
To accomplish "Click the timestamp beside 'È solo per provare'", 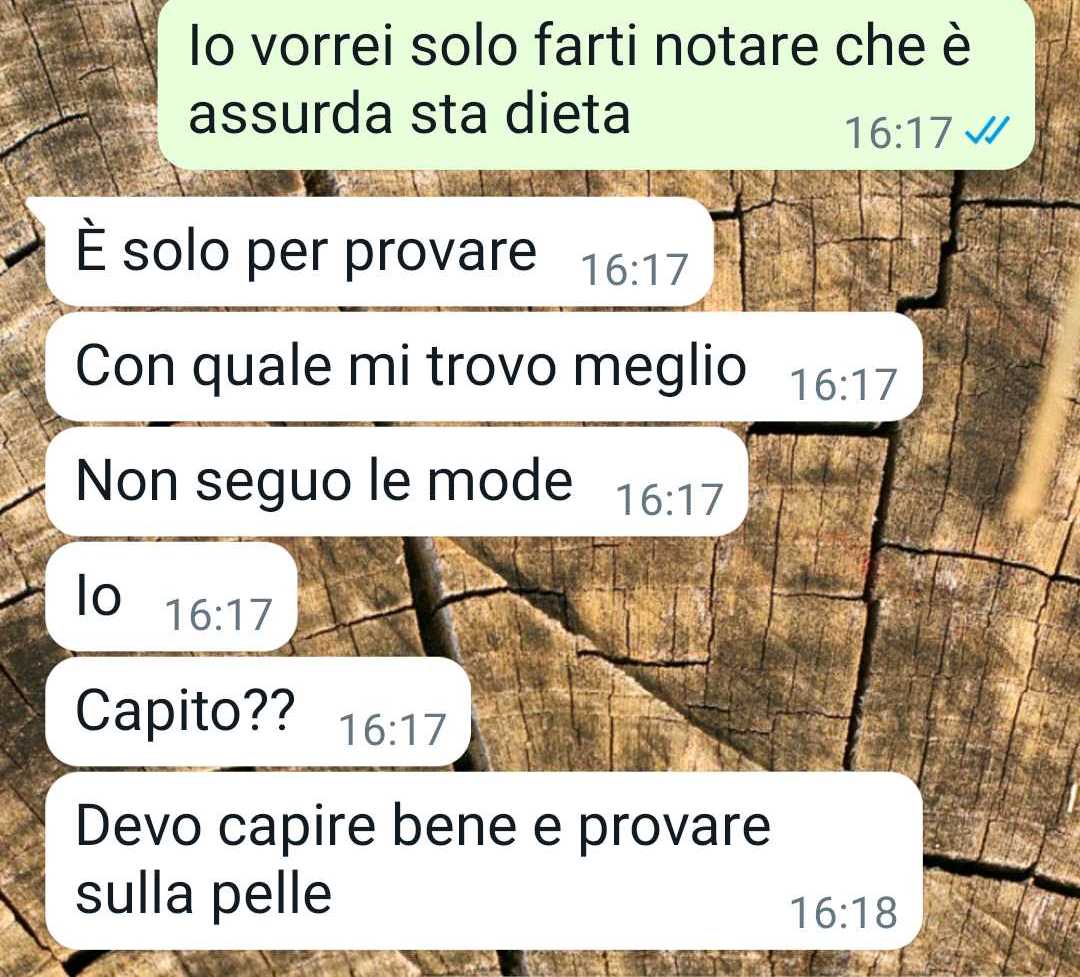I will (634, 269).
